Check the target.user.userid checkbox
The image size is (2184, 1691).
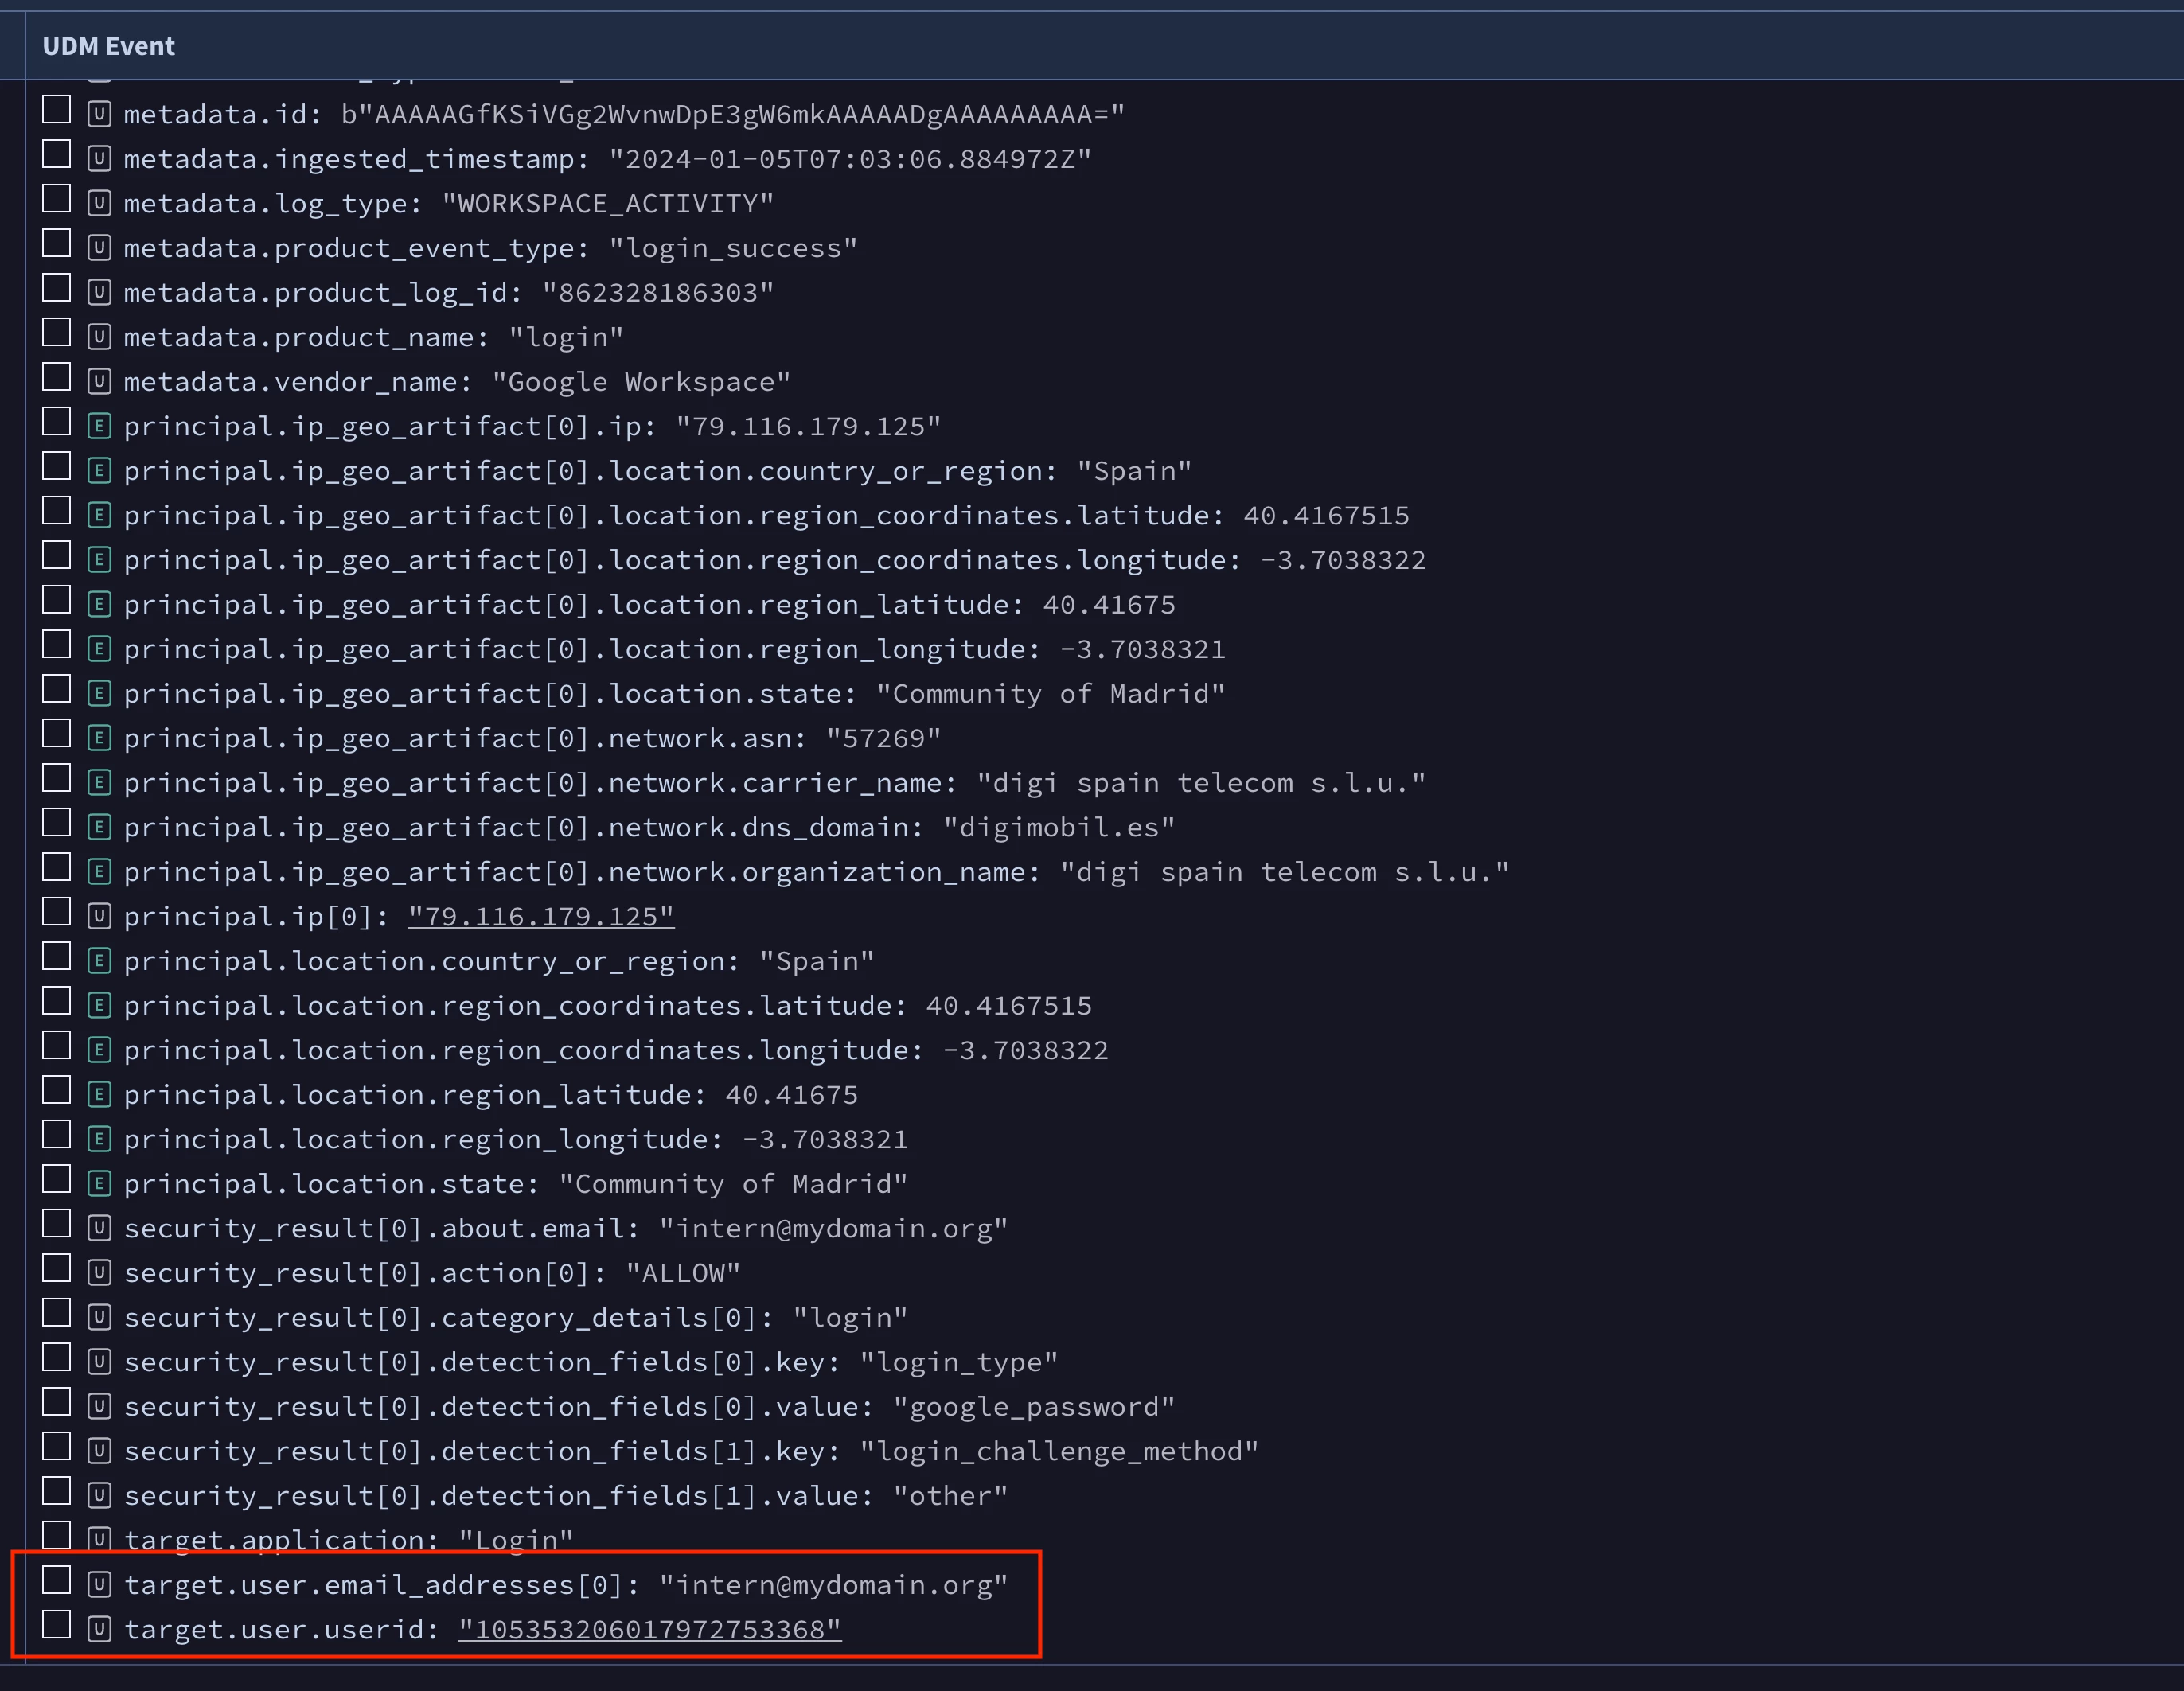(56, 1625)
